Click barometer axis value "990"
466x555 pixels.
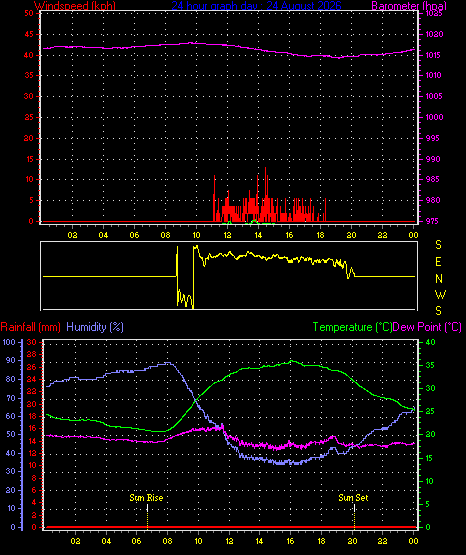(433, 159)
